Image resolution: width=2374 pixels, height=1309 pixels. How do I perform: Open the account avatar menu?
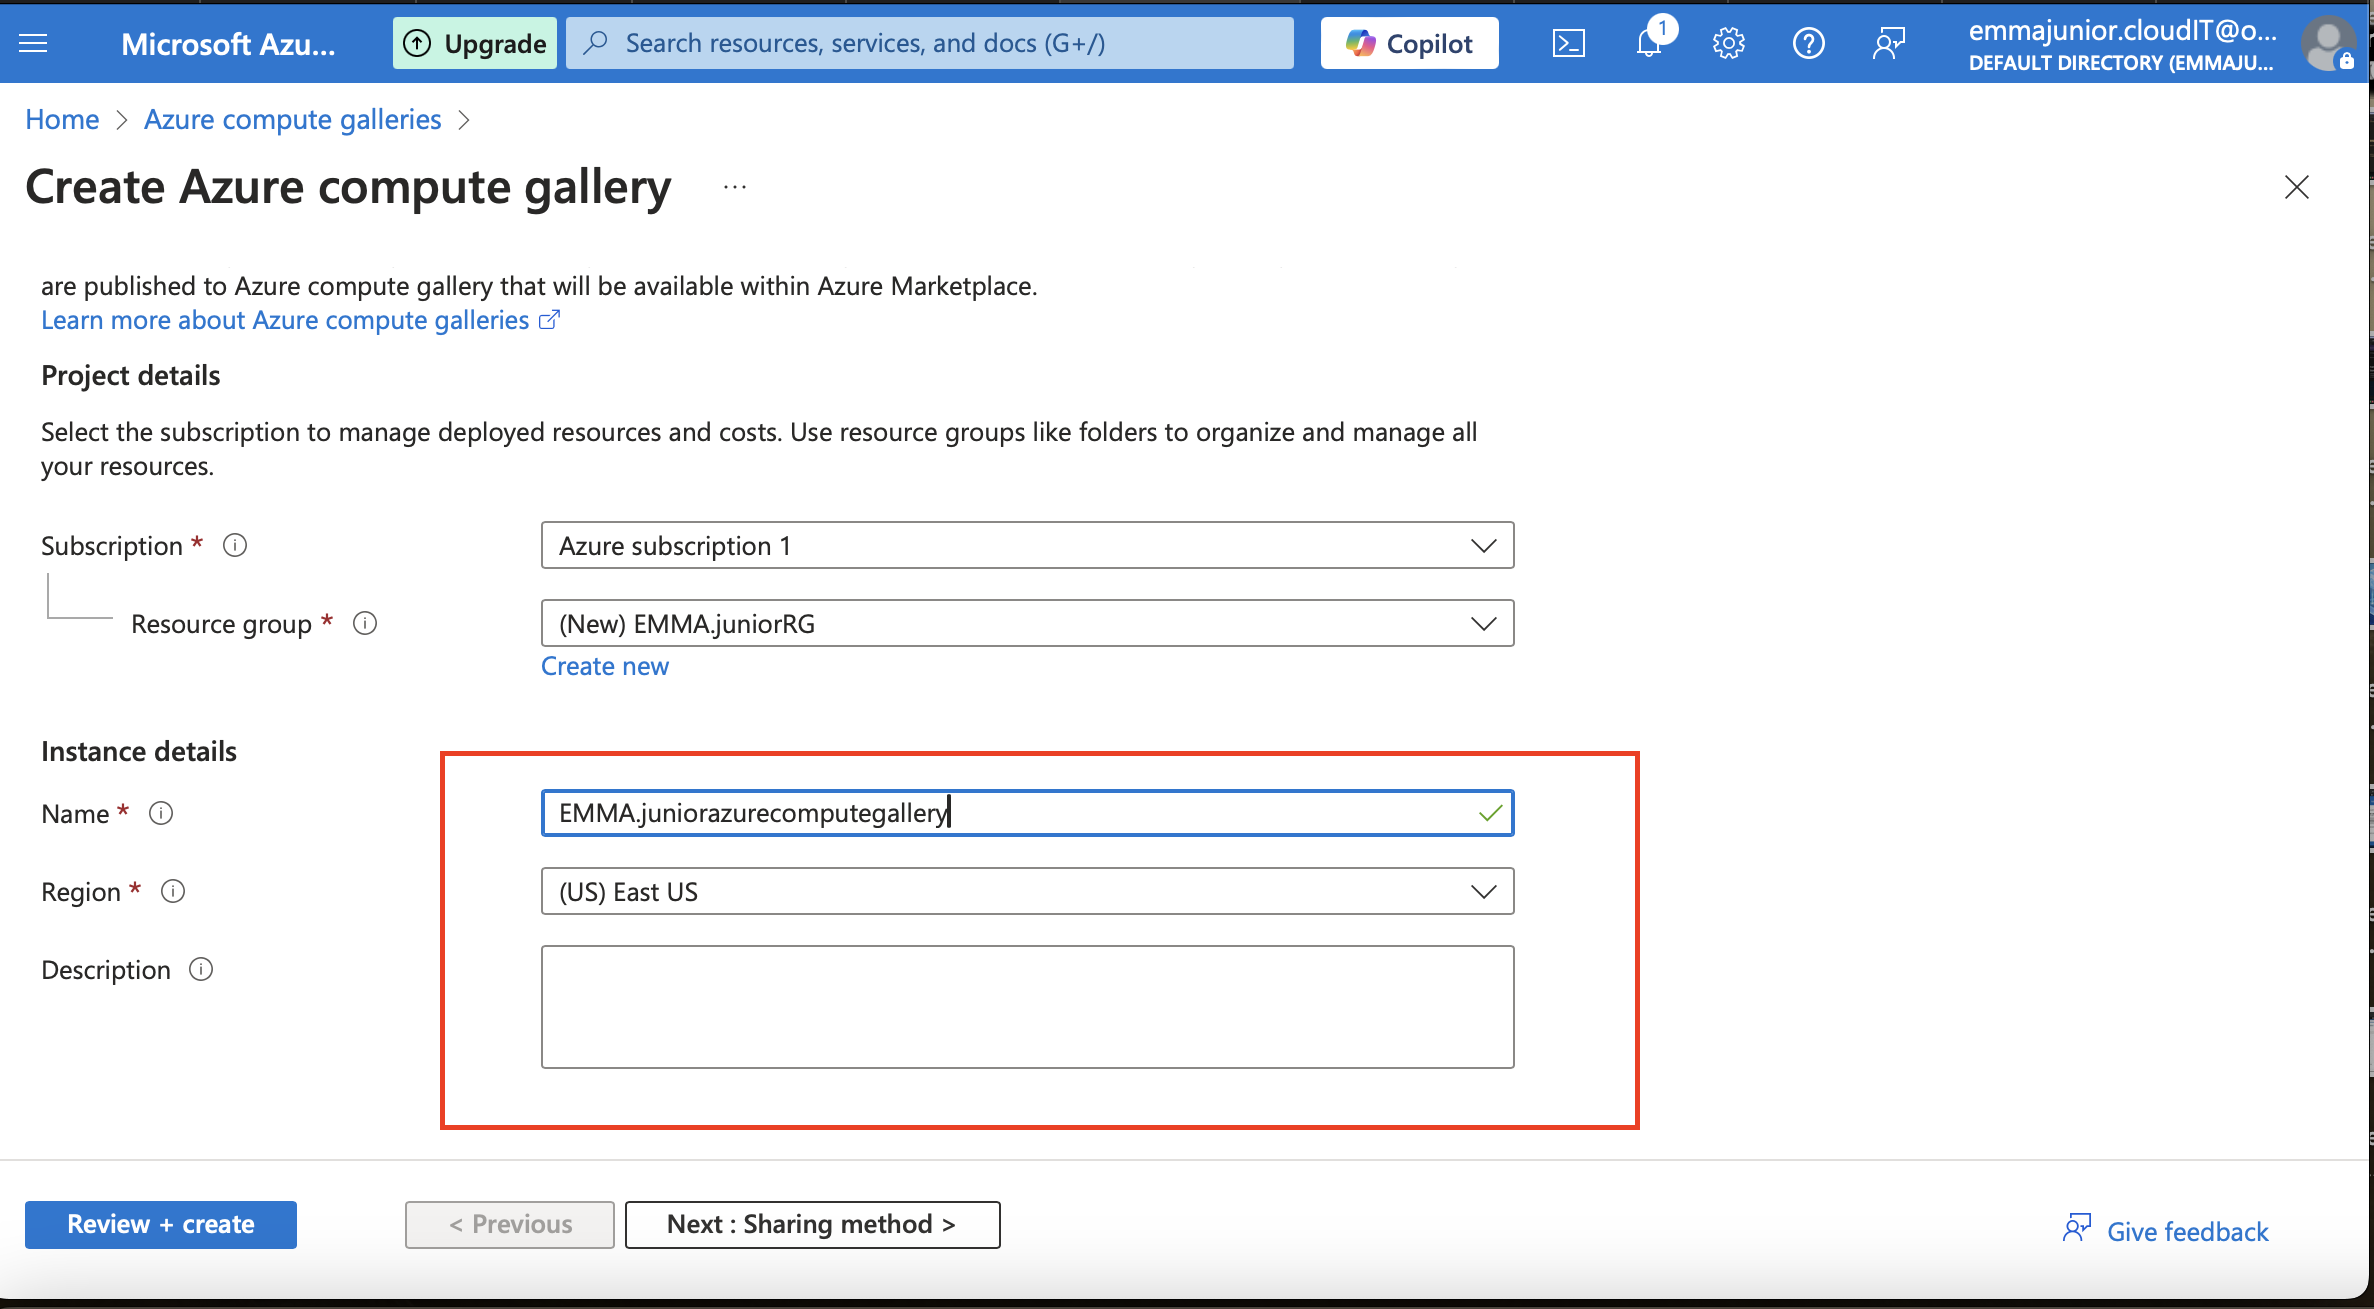pos(2328,43)
